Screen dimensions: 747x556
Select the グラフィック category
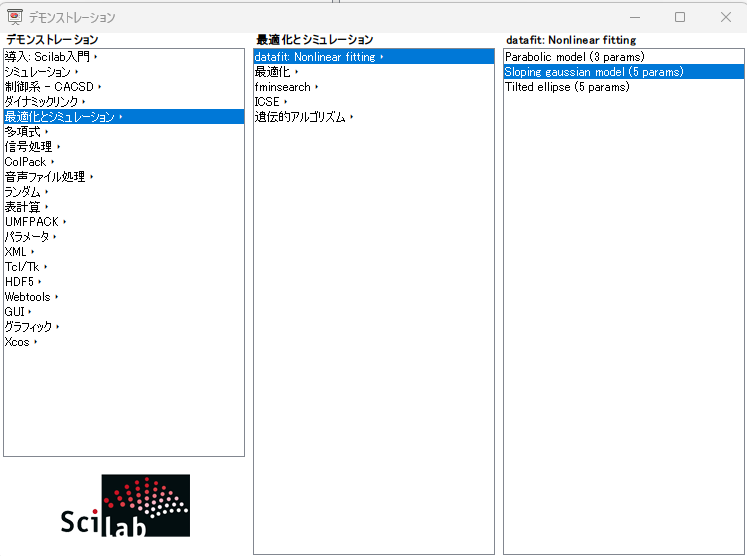28,327
